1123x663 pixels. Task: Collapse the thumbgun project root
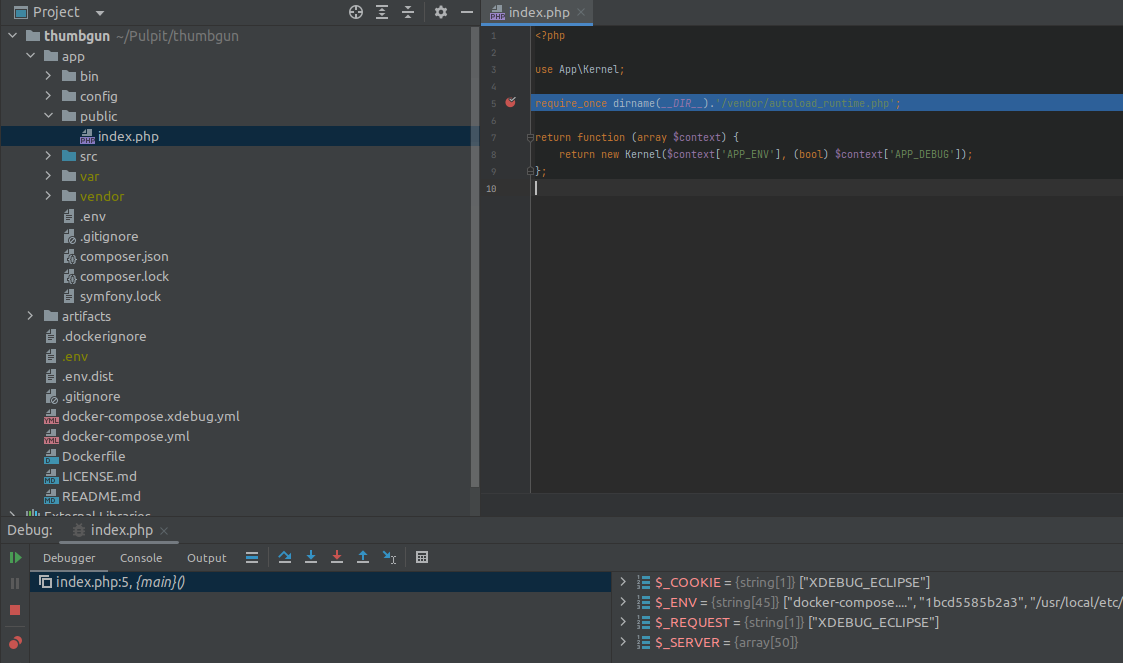coord(12,36)
